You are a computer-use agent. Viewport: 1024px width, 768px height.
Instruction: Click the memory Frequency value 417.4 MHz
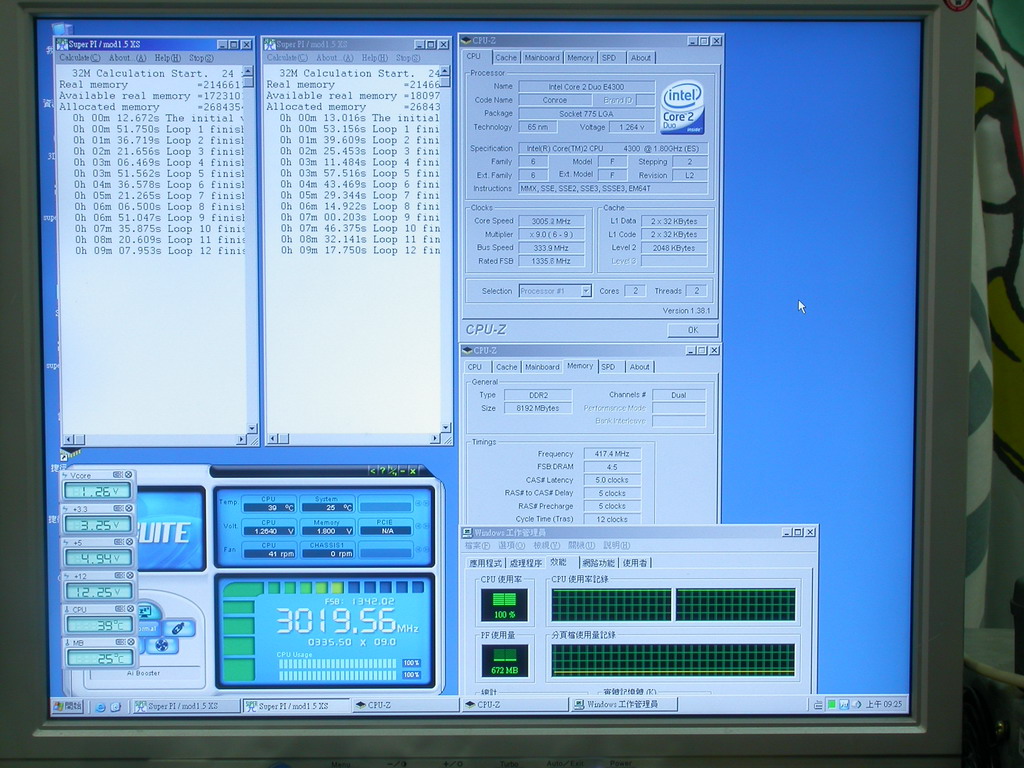point(612,454)
